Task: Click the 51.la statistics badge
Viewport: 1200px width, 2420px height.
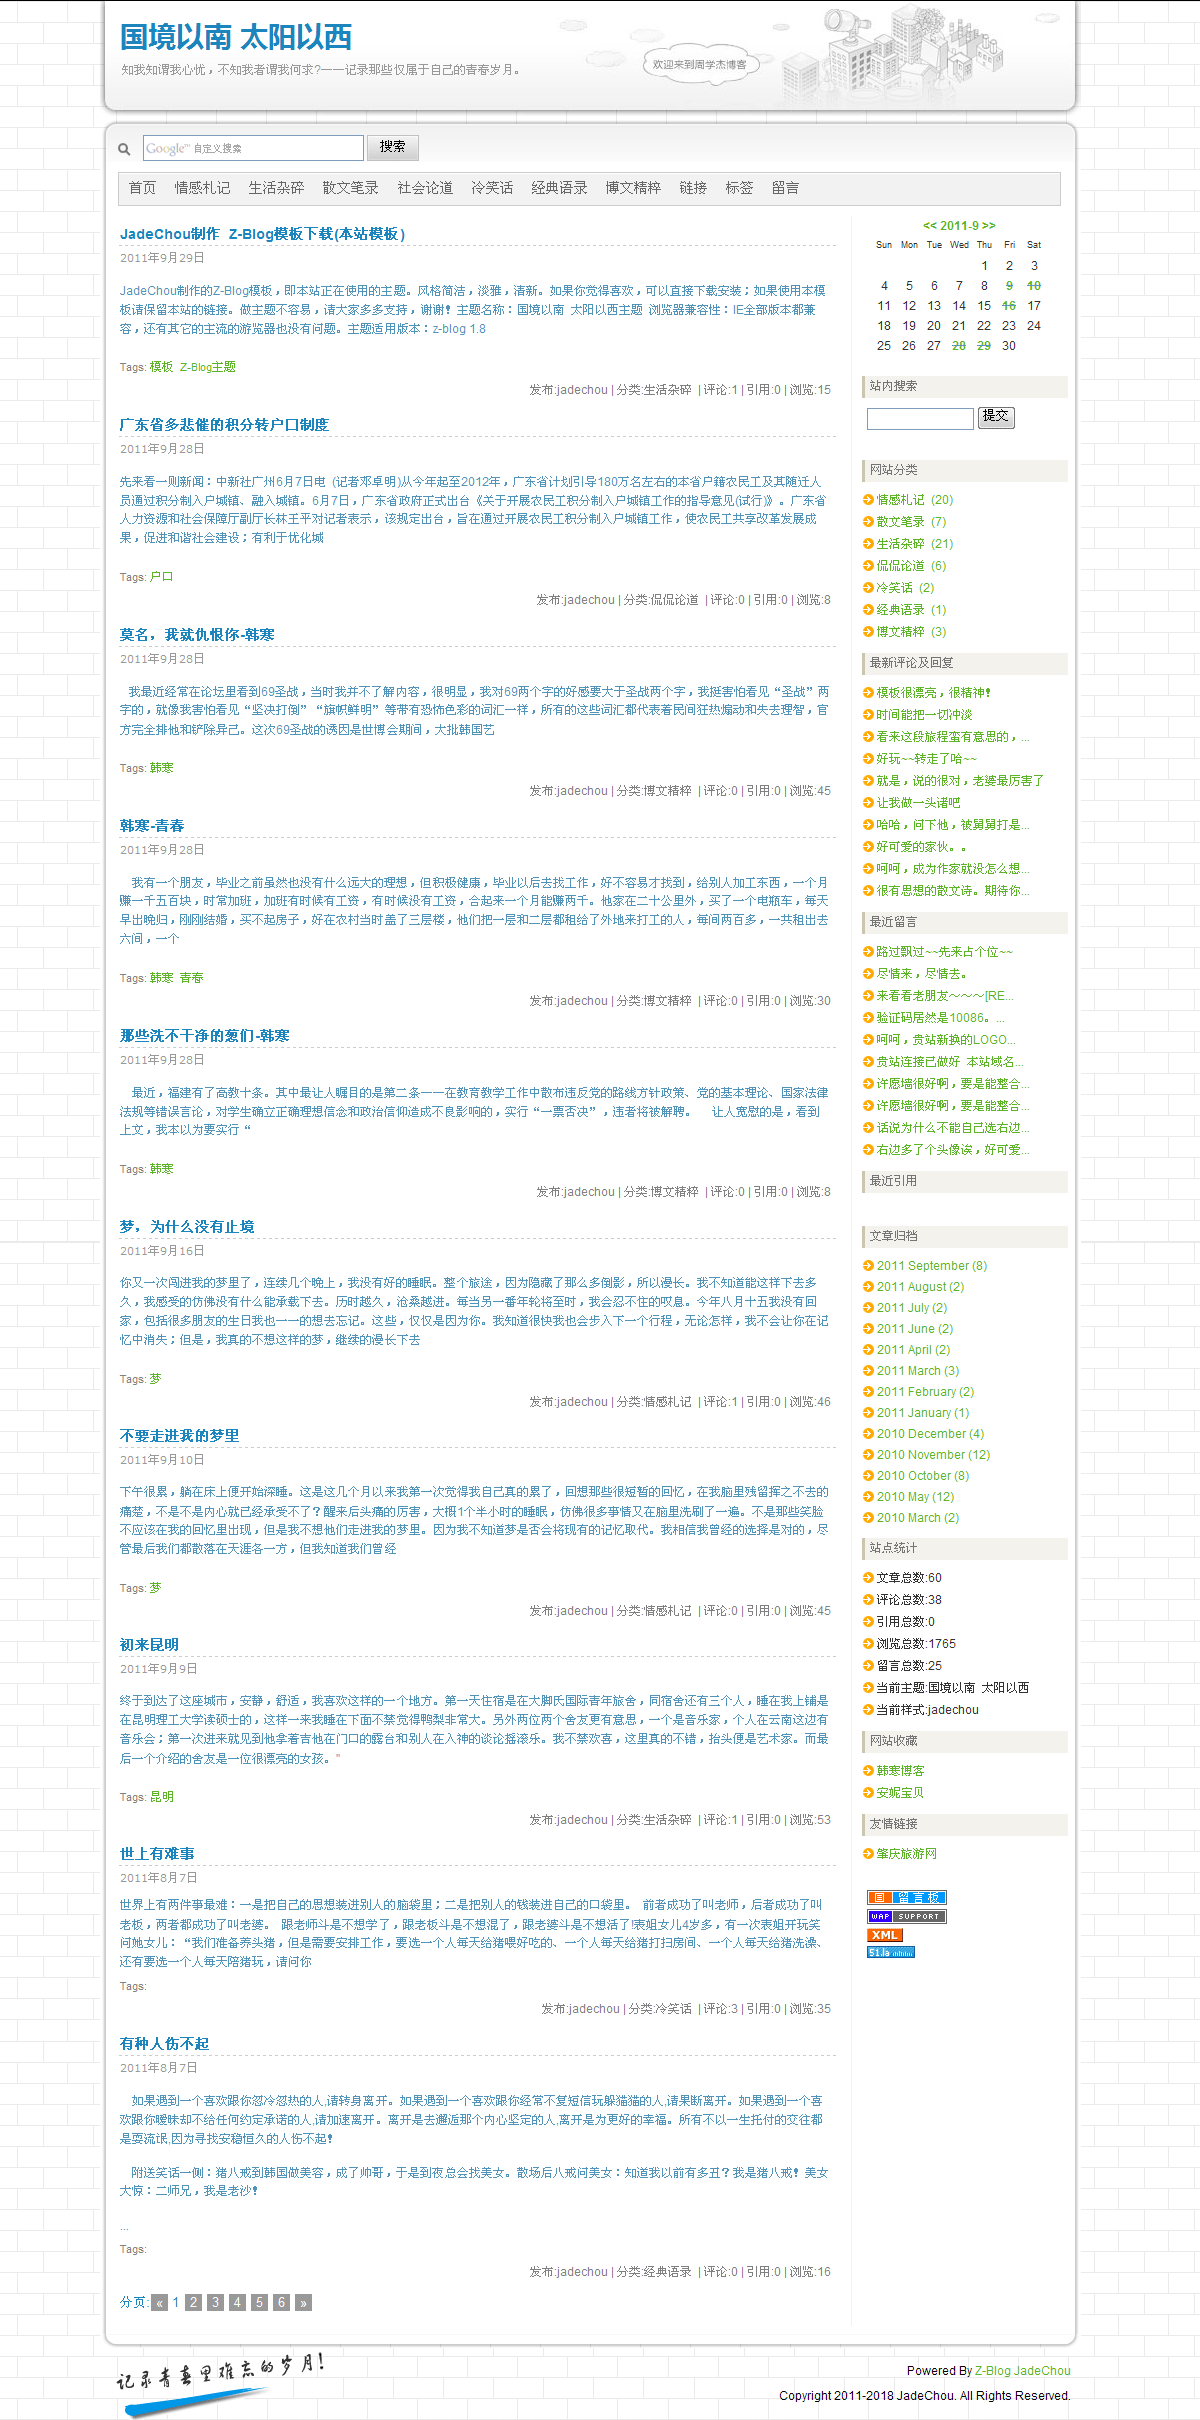Action: pyautogui.click(x=891, y=1952)
